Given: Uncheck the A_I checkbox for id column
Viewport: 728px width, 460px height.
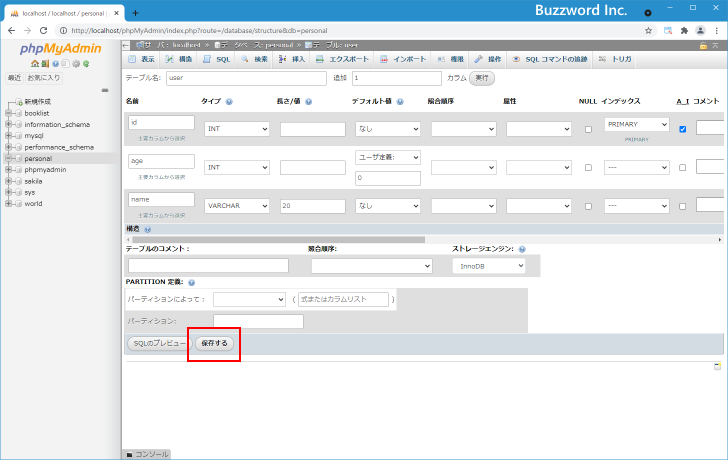Looking at the screenshot, I should coord(683,129).
